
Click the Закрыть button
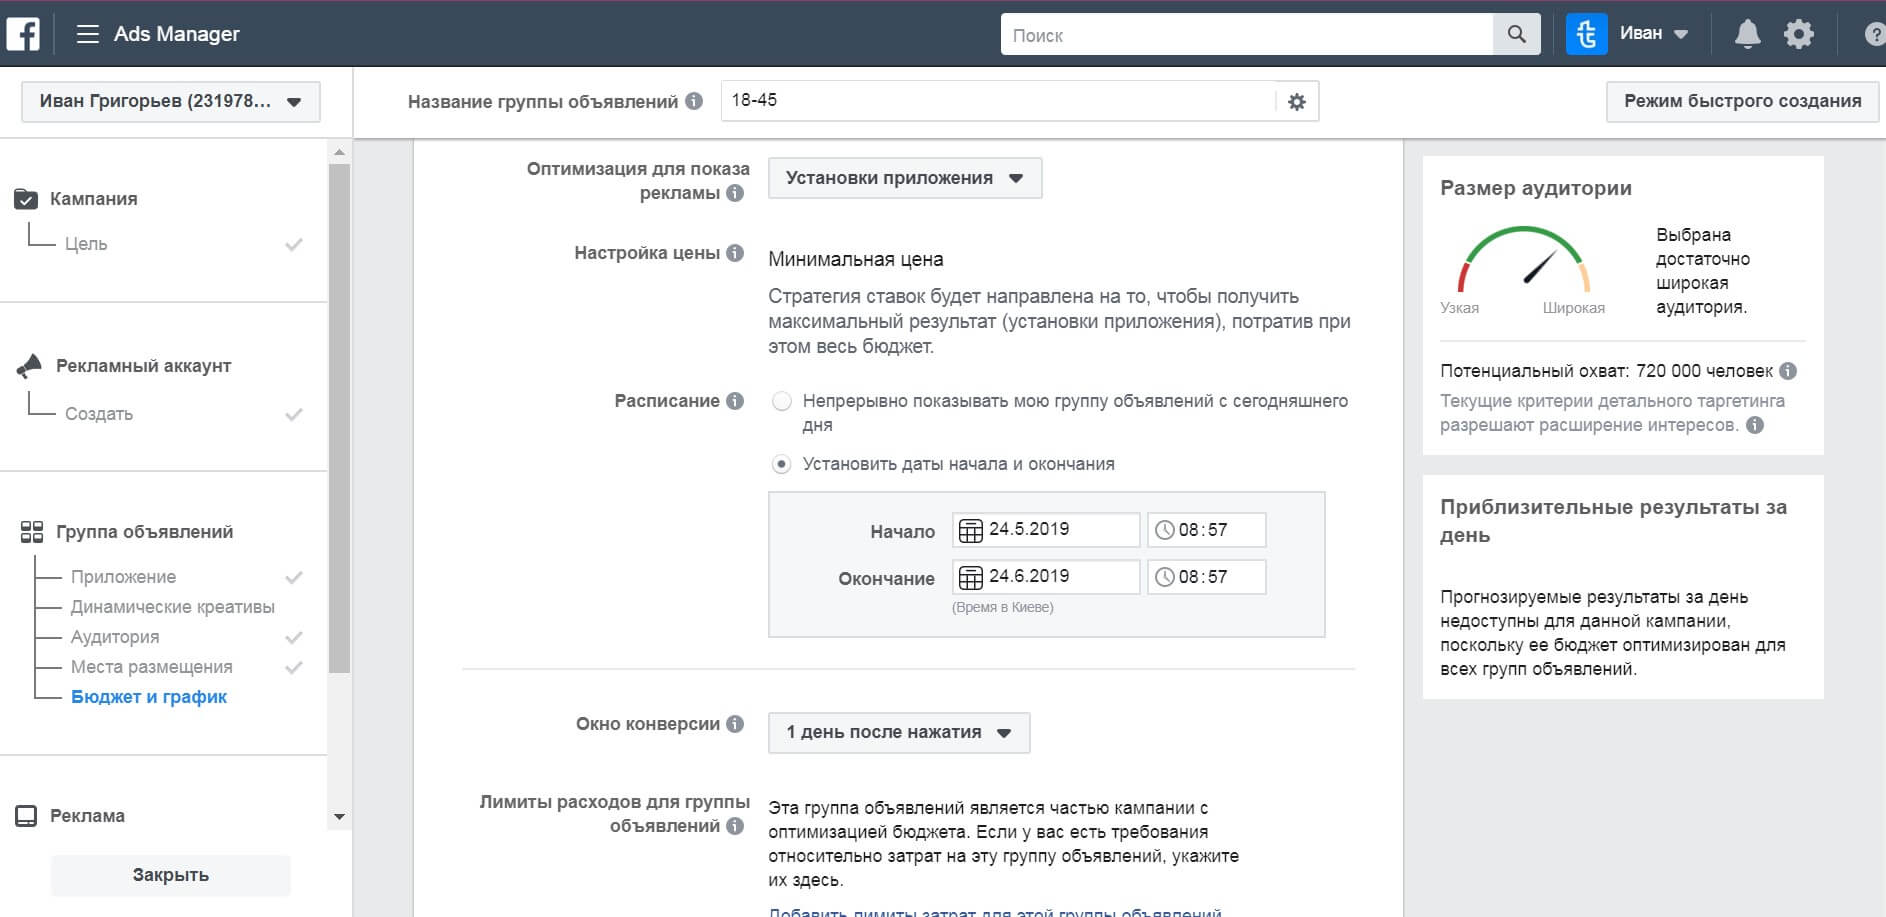pyautogui.click(x=171, y=875)
